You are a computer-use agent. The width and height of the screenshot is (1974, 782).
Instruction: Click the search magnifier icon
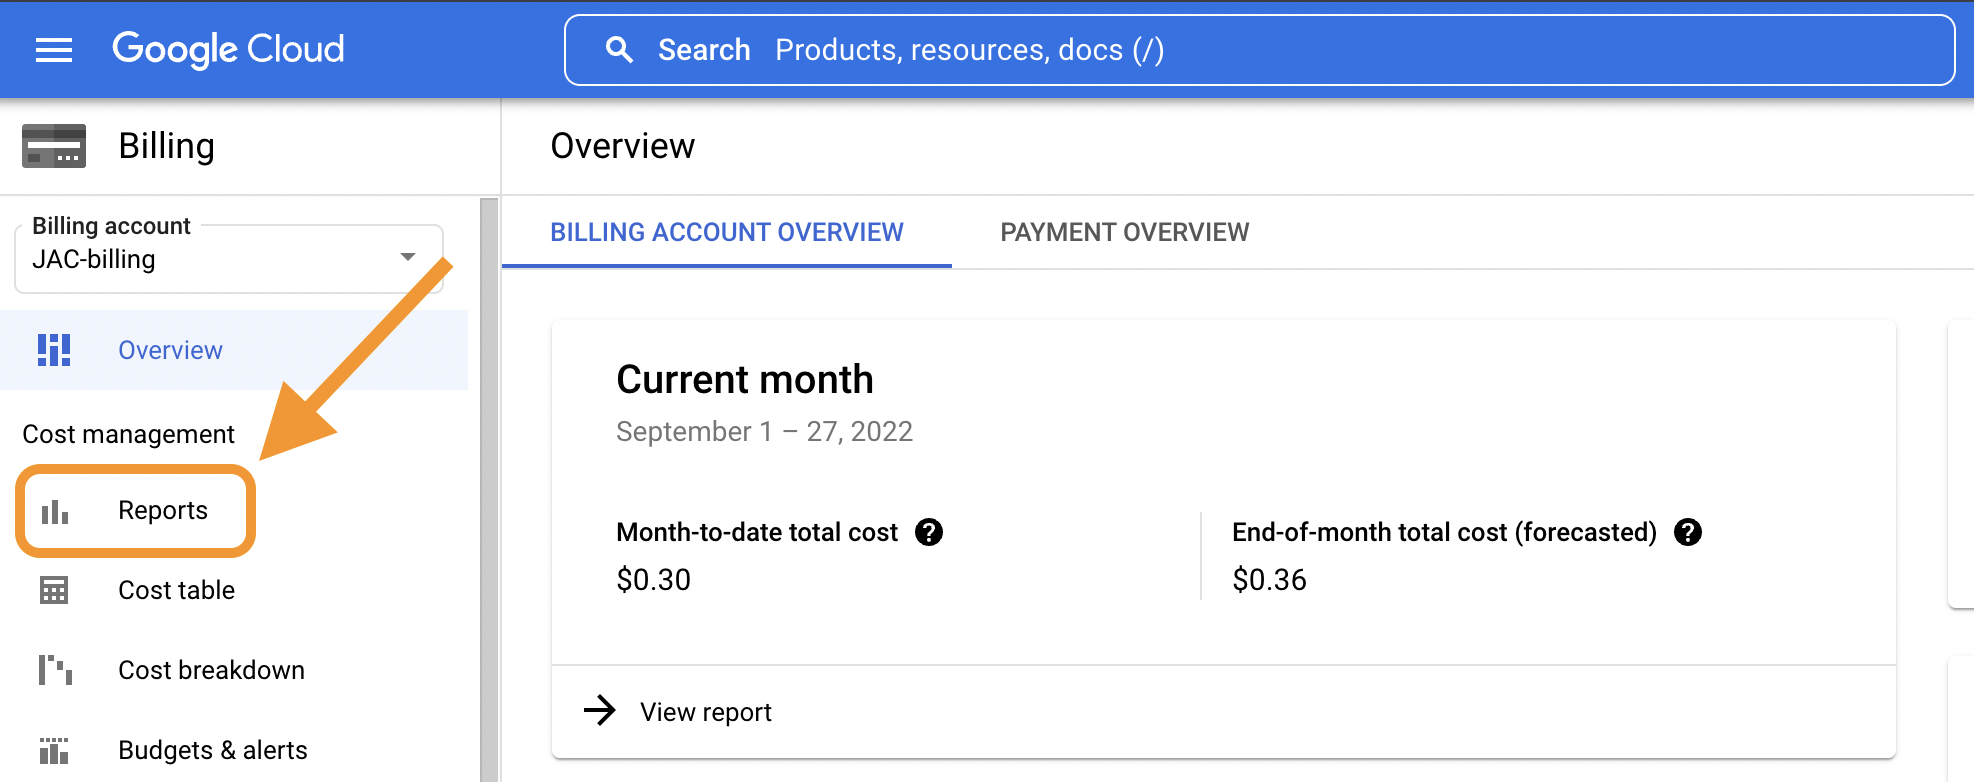pyautogui.click(x=619, y=50)
